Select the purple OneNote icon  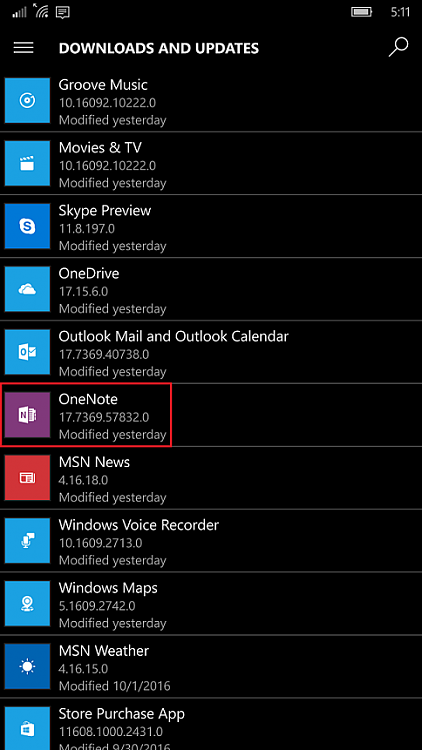coord(27,415)
